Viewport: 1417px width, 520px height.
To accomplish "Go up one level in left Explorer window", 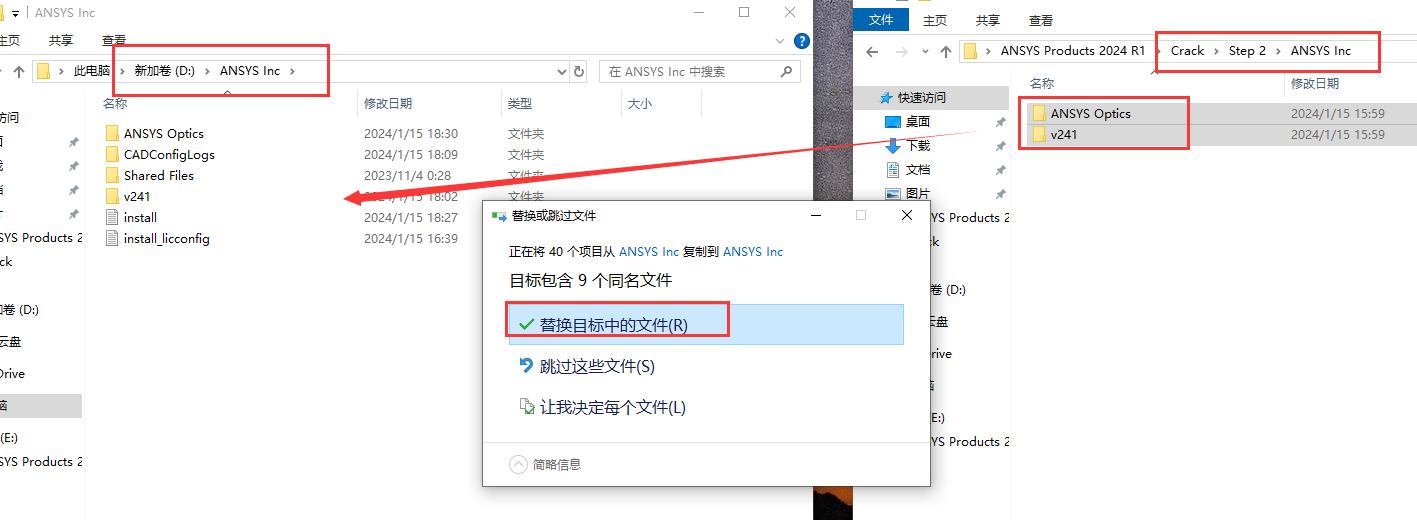I will (x=18, y=71).
